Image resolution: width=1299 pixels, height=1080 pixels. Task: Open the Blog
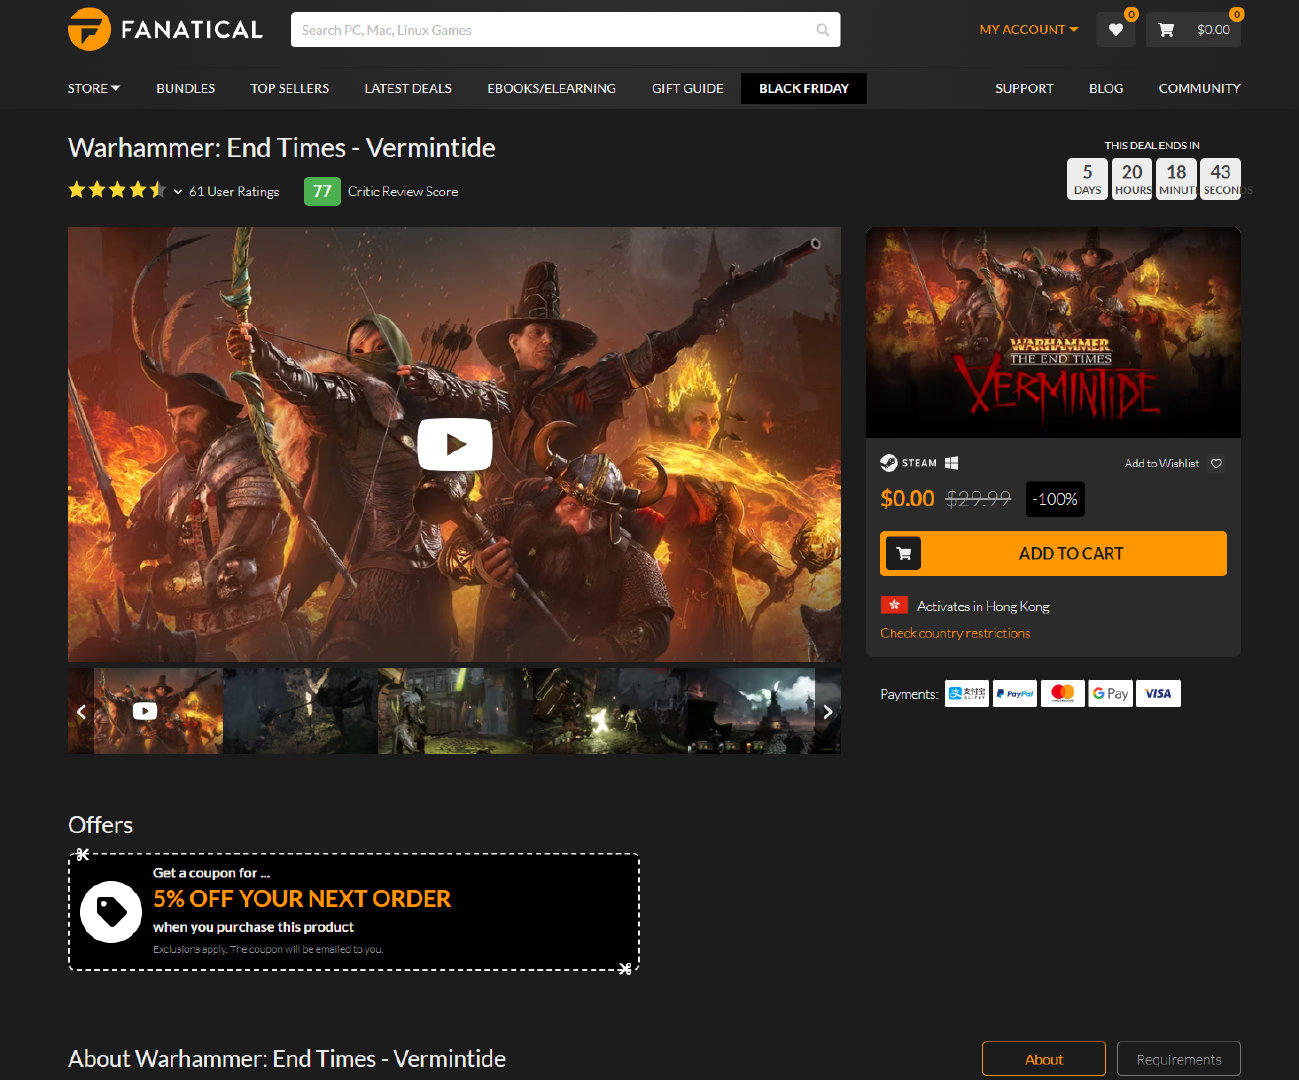point(1106,88)
